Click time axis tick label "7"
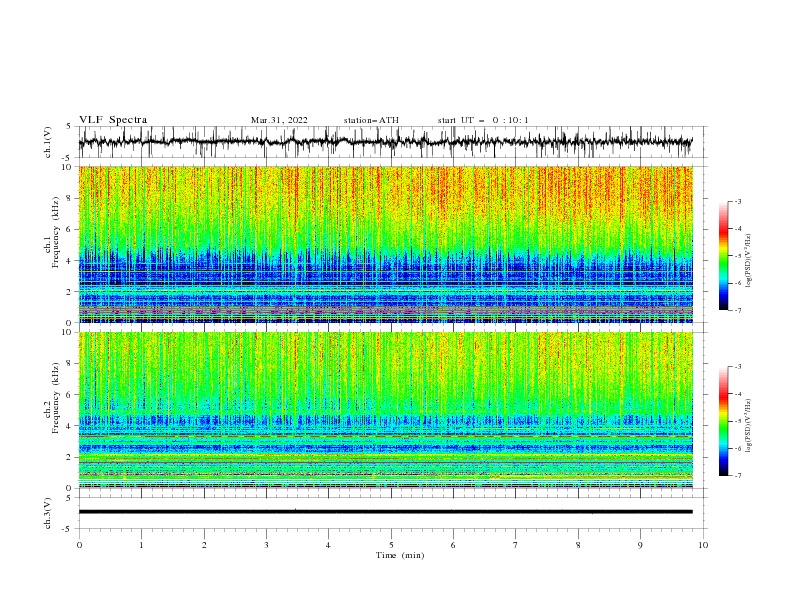Screen dimensions: 792x612 [516, 545]
